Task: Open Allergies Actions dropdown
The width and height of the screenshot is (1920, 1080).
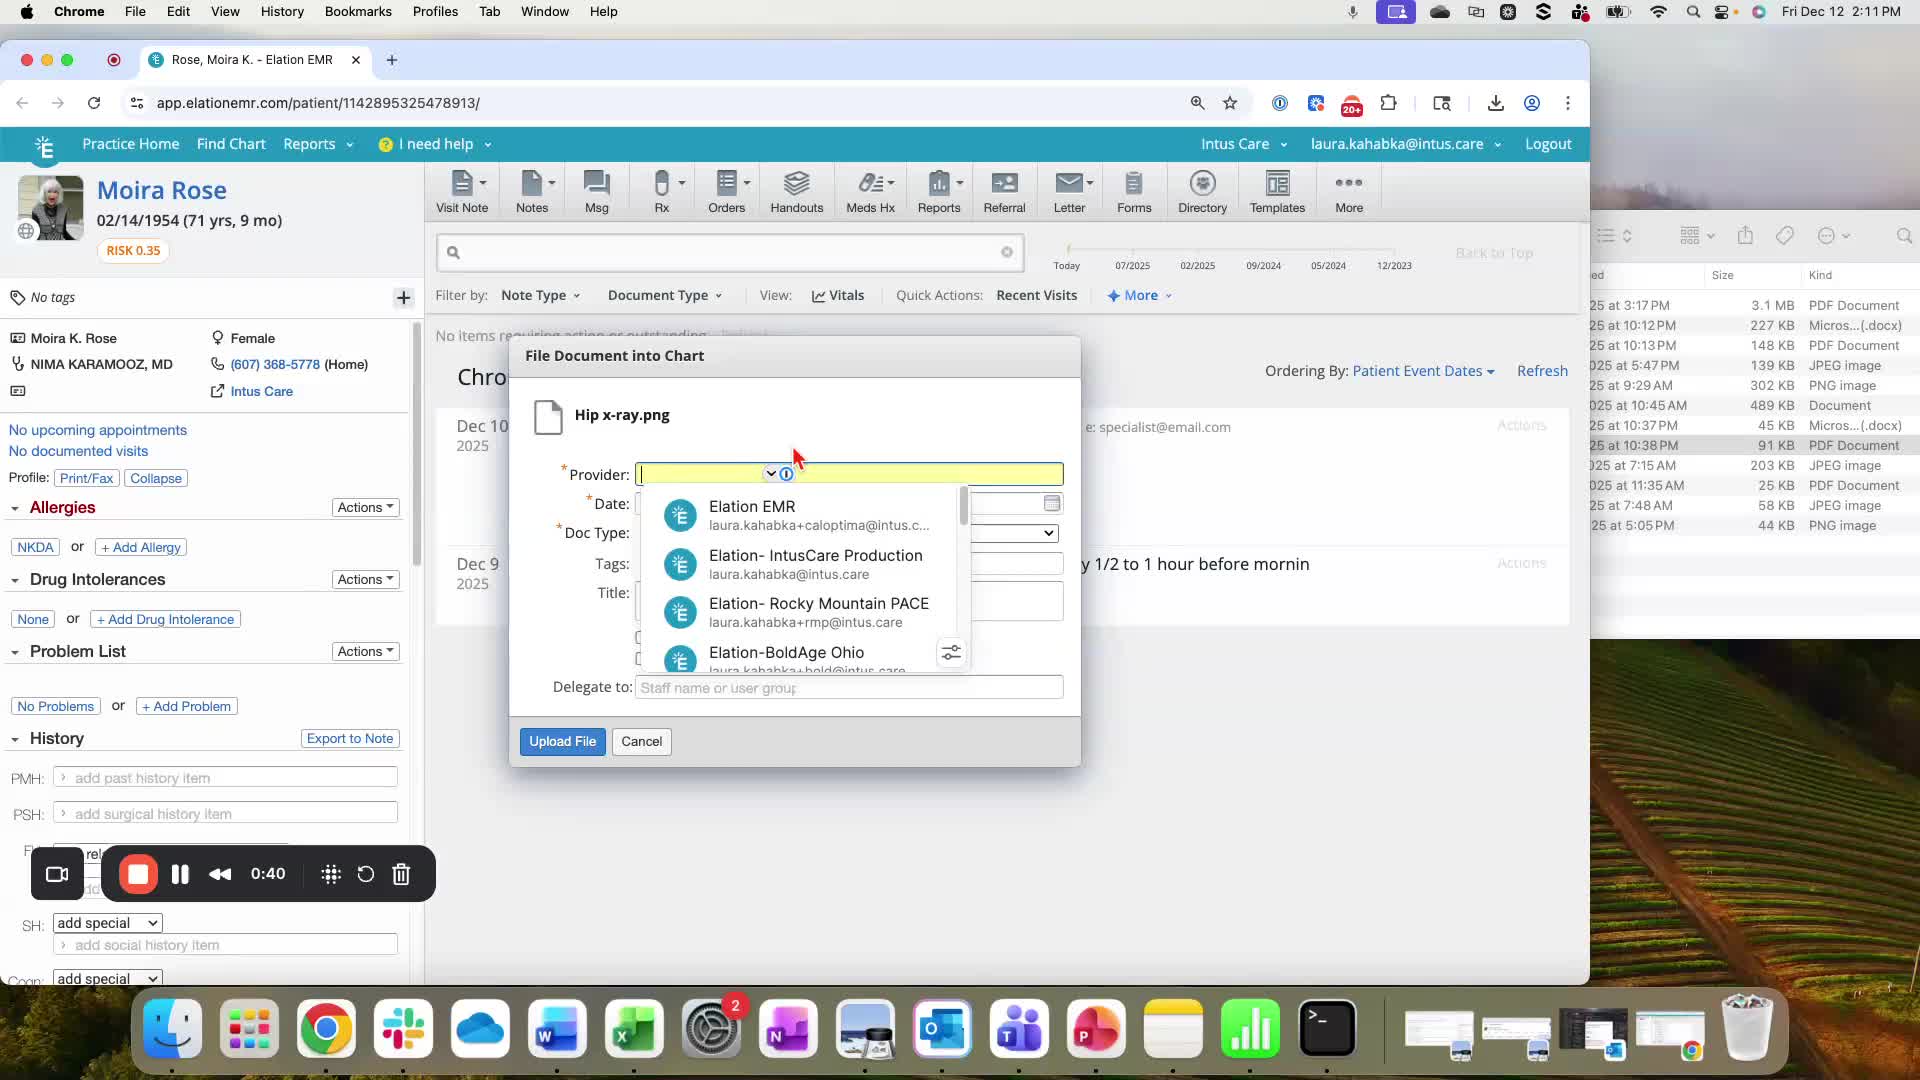Action: point(366,507)
